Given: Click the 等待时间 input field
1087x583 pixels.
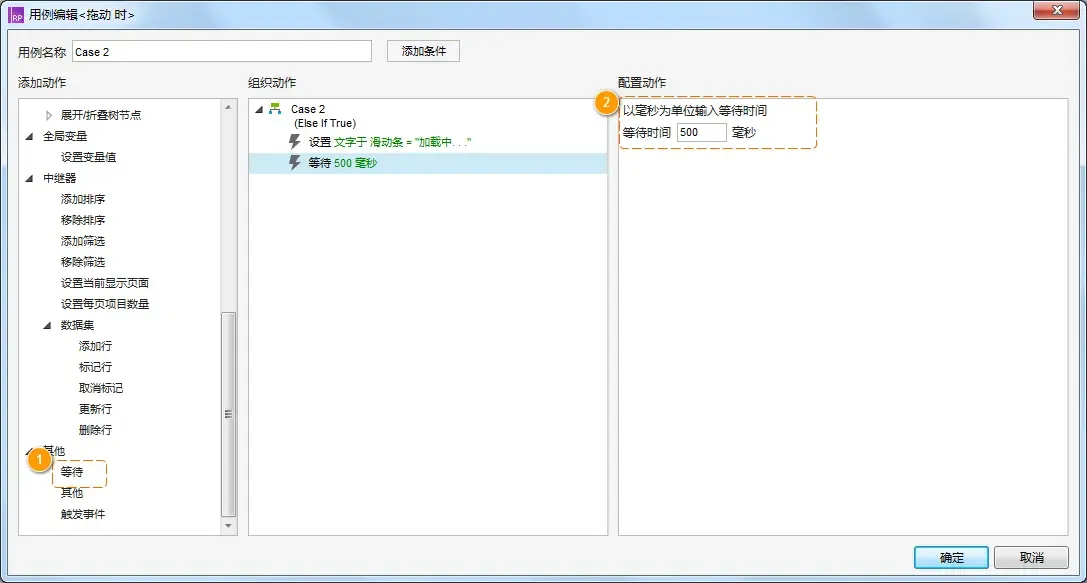Looking at the screenshot, I should click(x=701, y=132).
